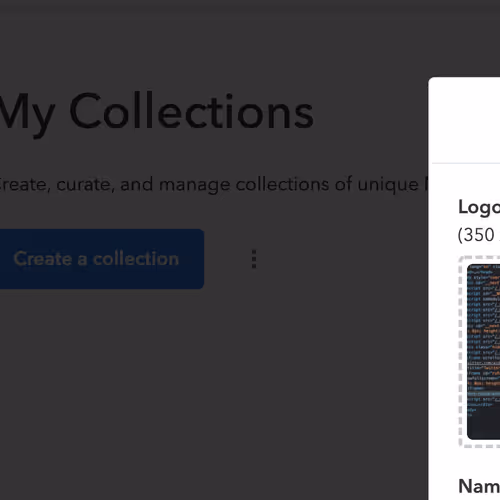Image resolution: width=500 pixels, height=500 pixels.
Task: Click the divider line beneath dialog header
Action: click(466, 164)
